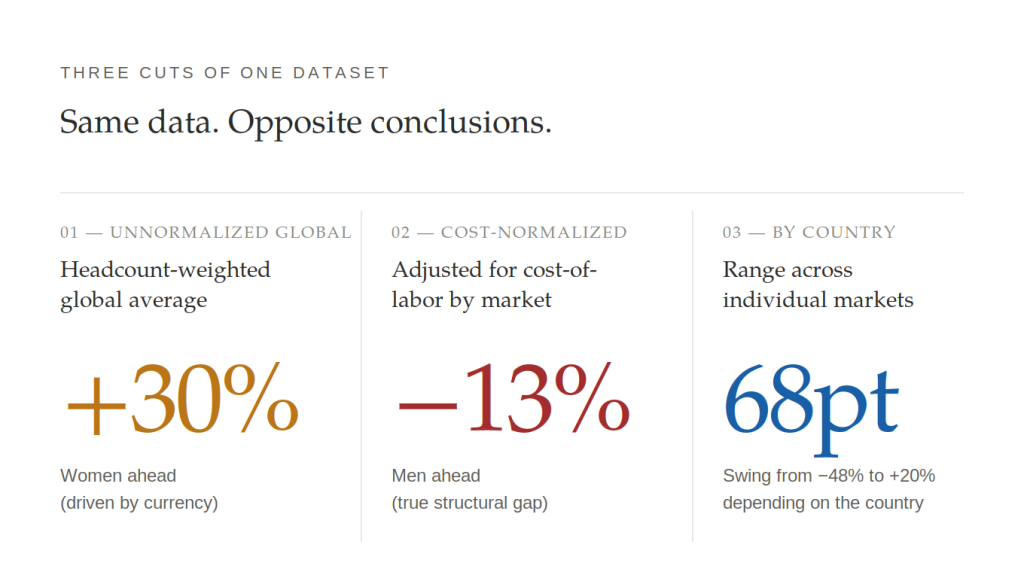Select the "Same data. Opposite conclusions." headline
The image size is (1024, 572).
pos(306,122)
